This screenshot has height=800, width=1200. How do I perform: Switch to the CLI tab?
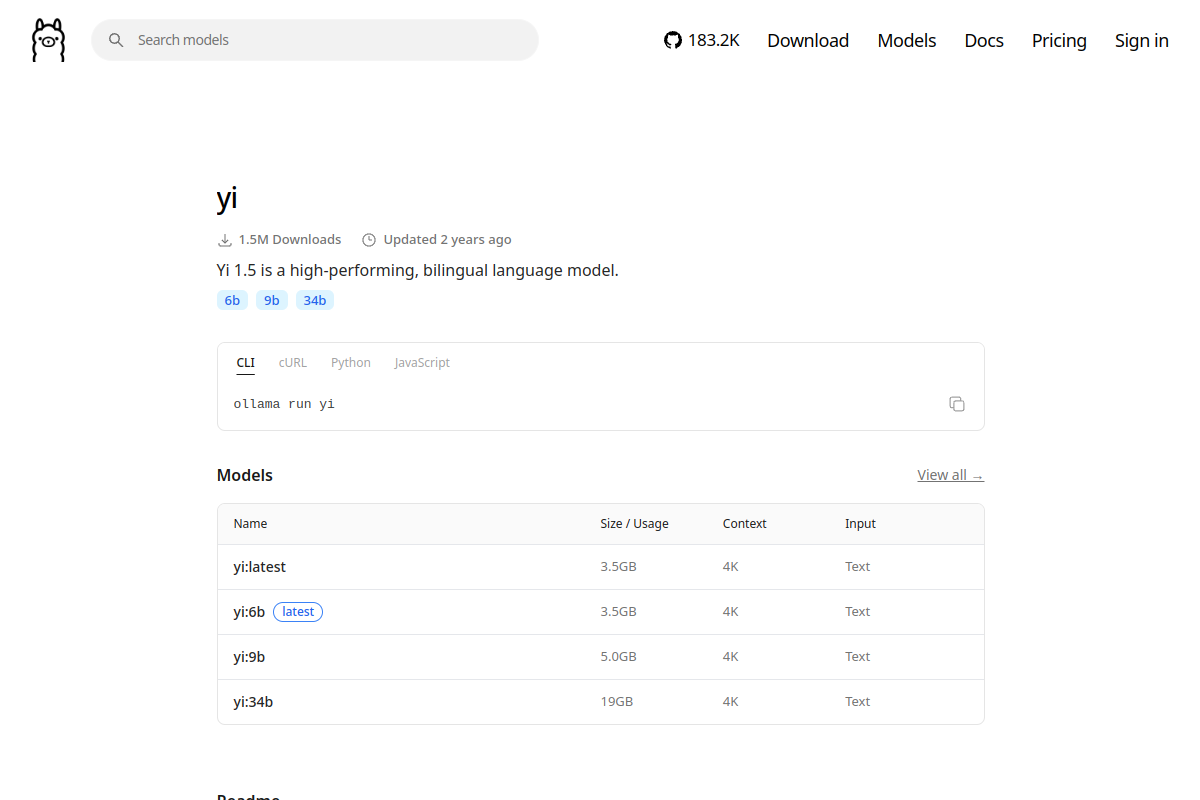[x=246, y=363]
